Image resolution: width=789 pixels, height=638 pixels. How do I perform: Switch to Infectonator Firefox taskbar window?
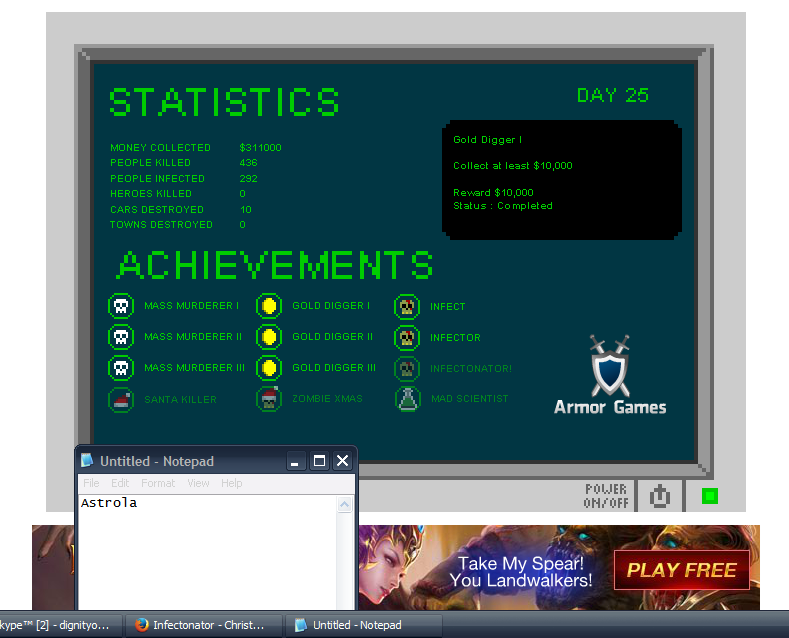(x=204, y=625)
